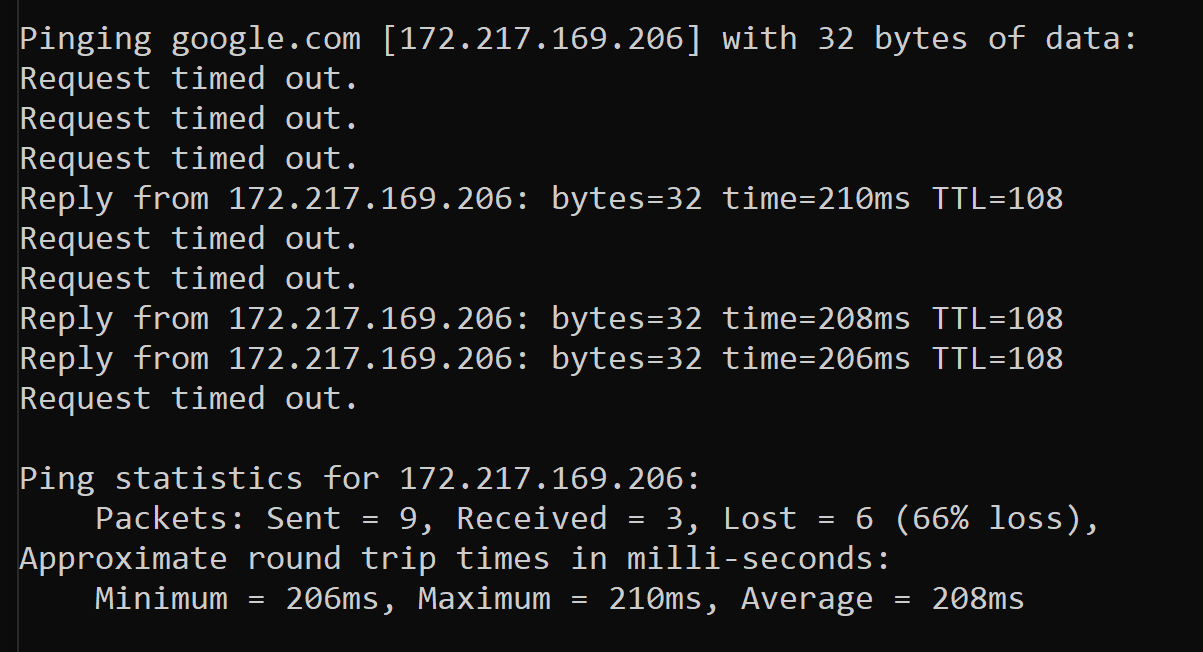1203x652 pixels.
Task: Click the "Approximate round trip times" line
Action: [455, 559]
